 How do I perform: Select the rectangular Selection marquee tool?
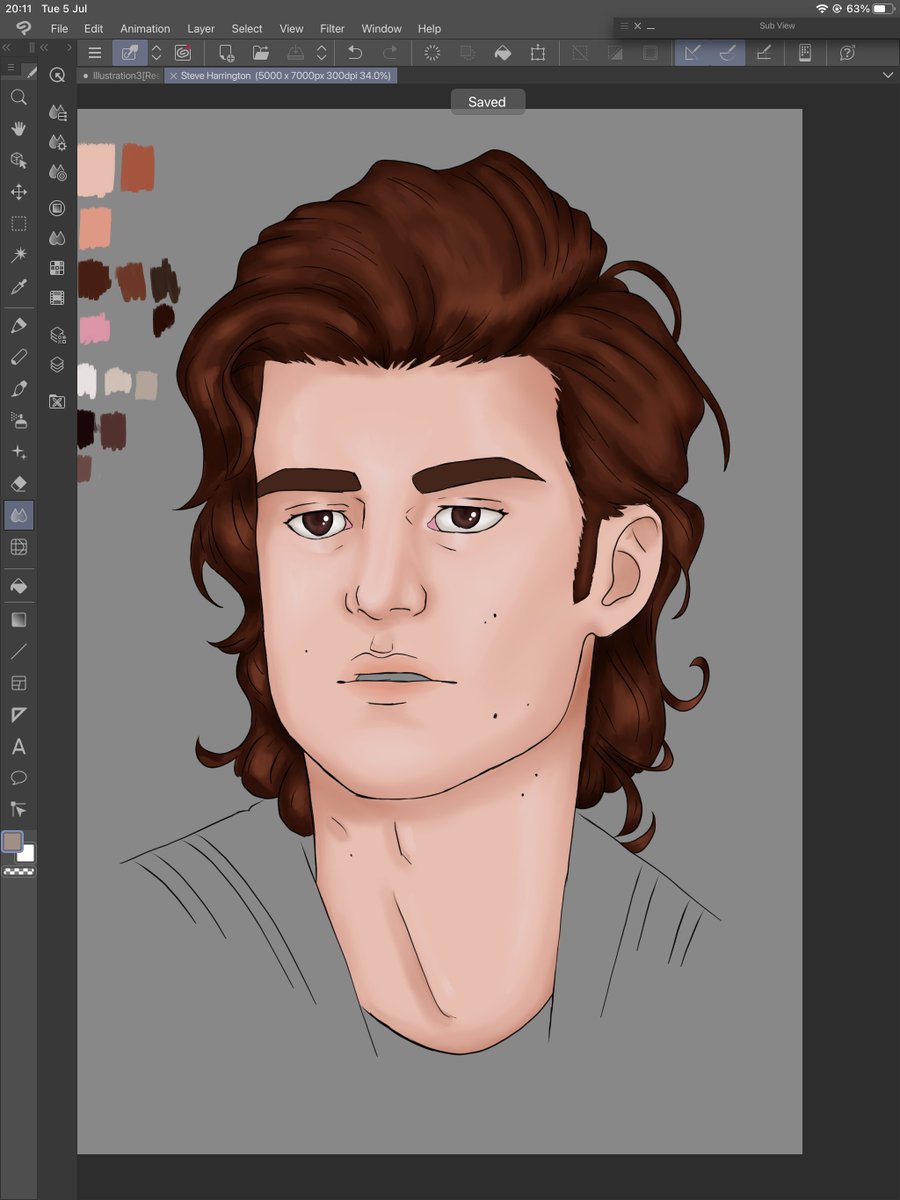coord(18,224)
